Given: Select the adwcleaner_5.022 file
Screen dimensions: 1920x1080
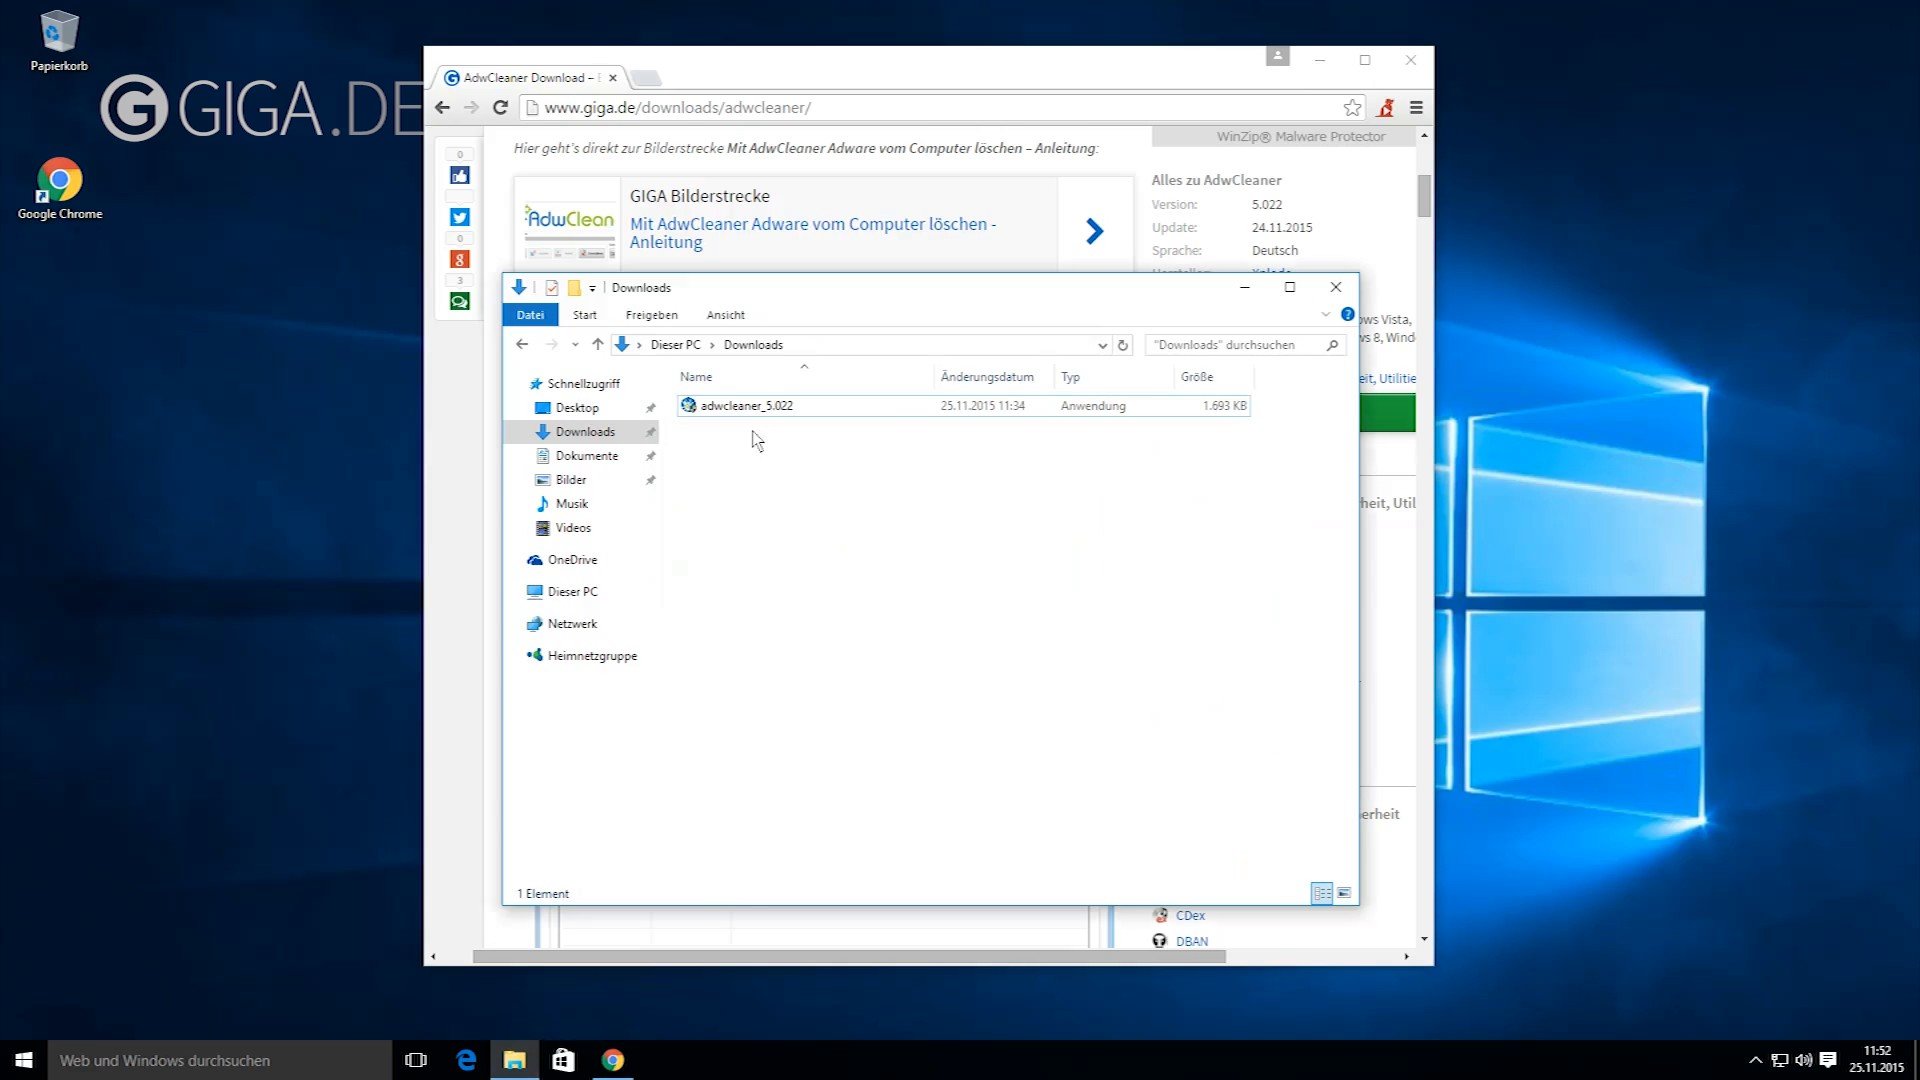Looking at the screenshot, I should tap(964, 406).
